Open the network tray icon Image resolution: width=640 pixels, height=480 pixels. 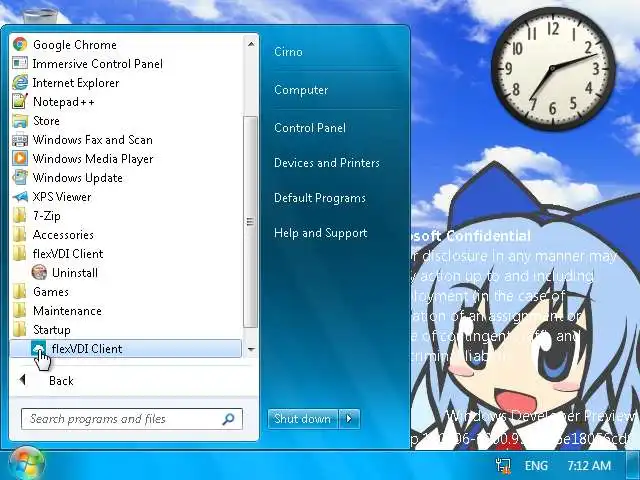pos(503,466)
